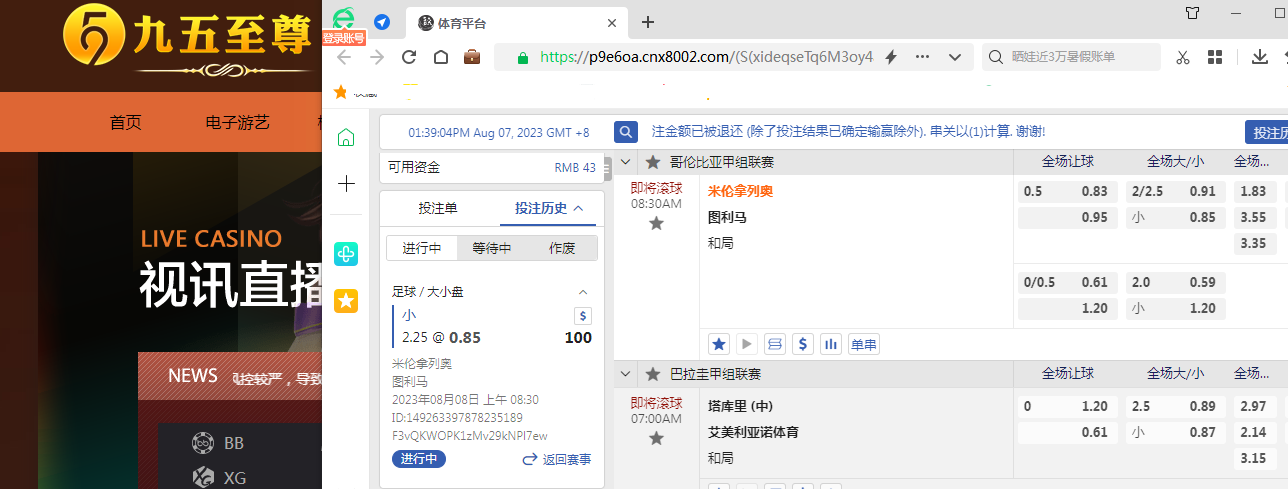Click the blue 进行中 status badge
The image size is (1288, 489).
pyautogui.click(x=419, y=459)
